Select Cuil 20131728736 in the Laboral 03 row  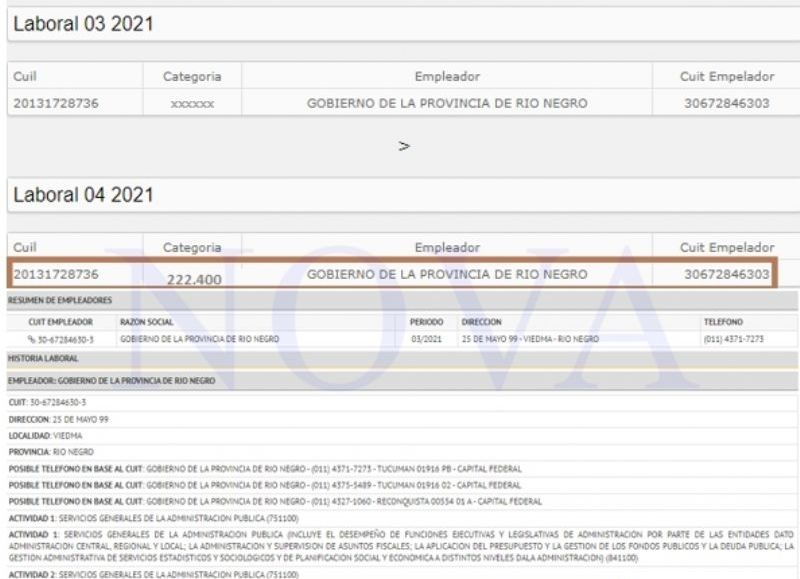coord(56,103)
